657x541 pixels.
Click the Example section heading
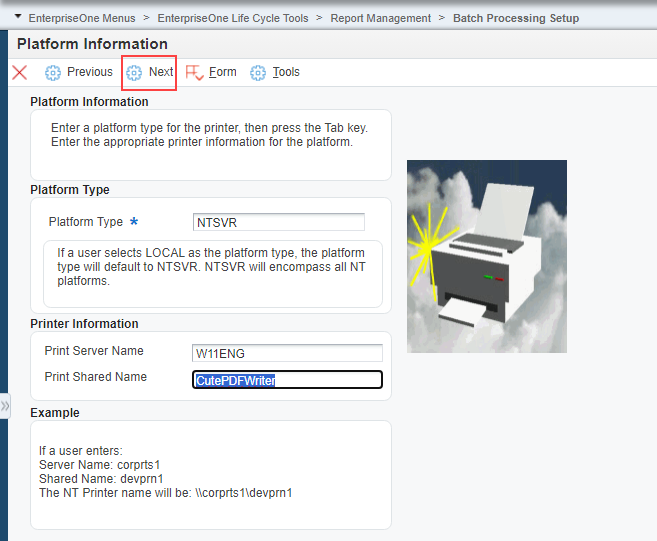(x=55, y=413)
